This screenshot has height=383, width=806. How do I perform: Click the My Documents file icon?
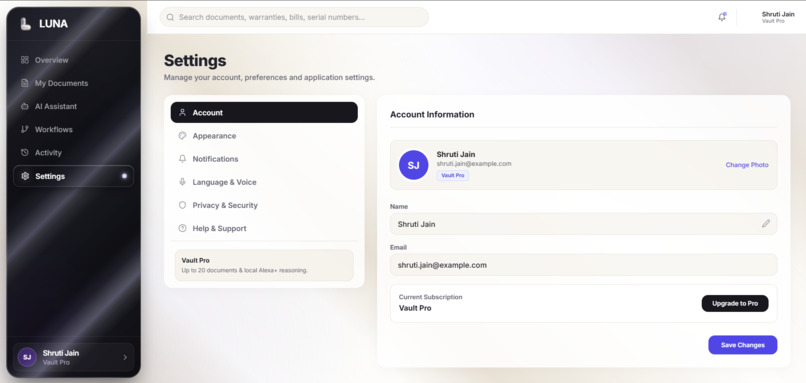pos(25,83)
